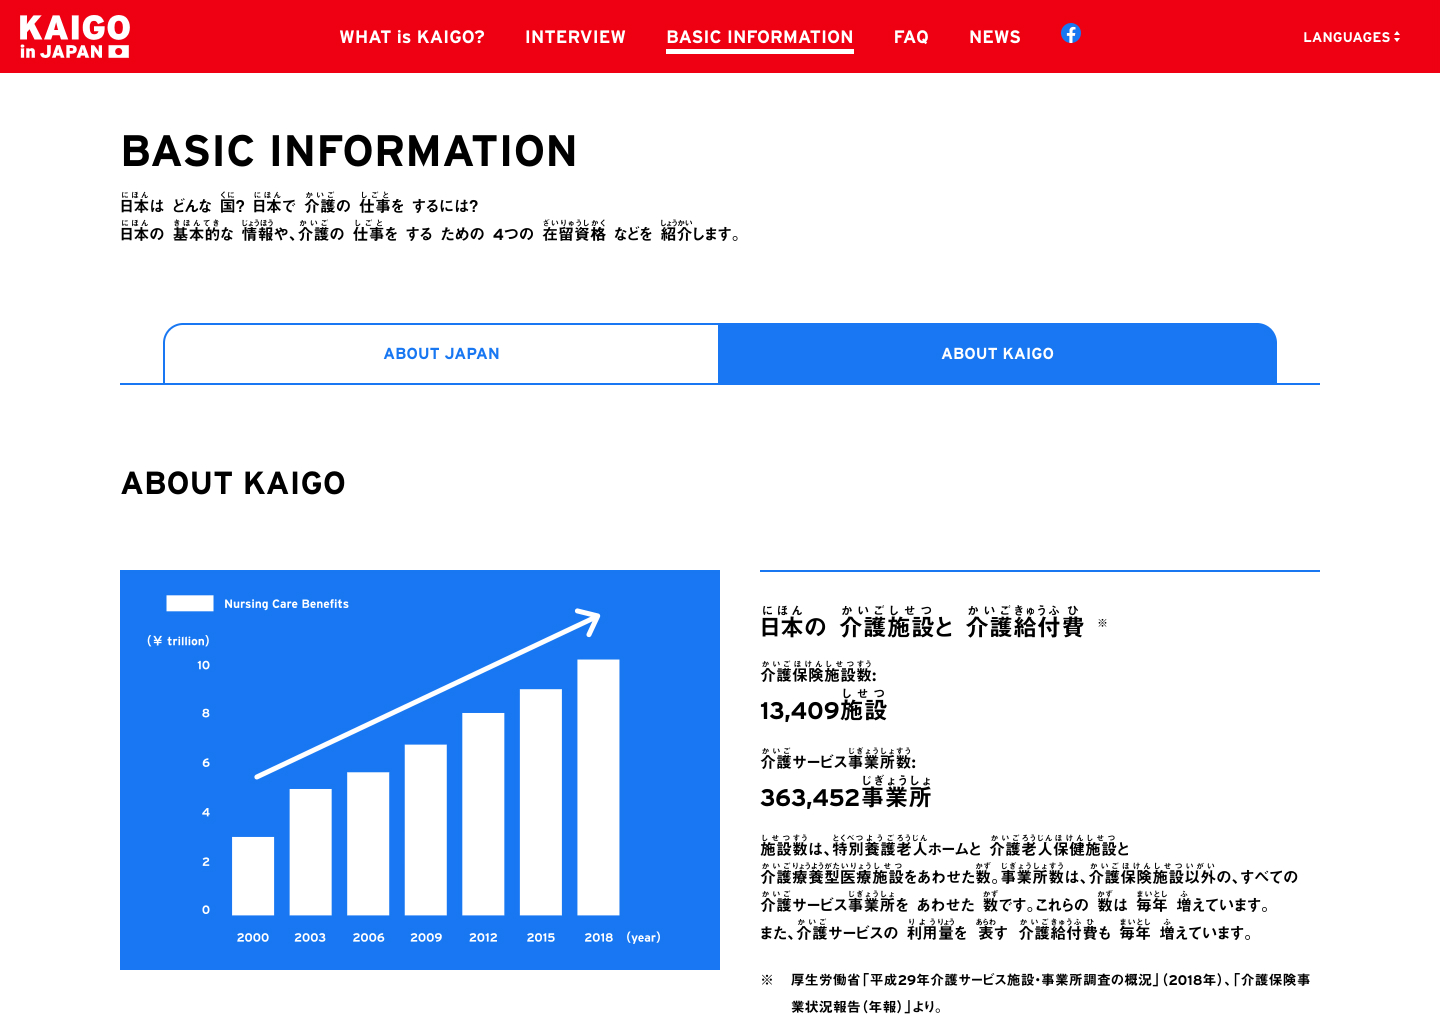Open the Facebook page icon
1440x1024 pixels.
coord(1070,34)
